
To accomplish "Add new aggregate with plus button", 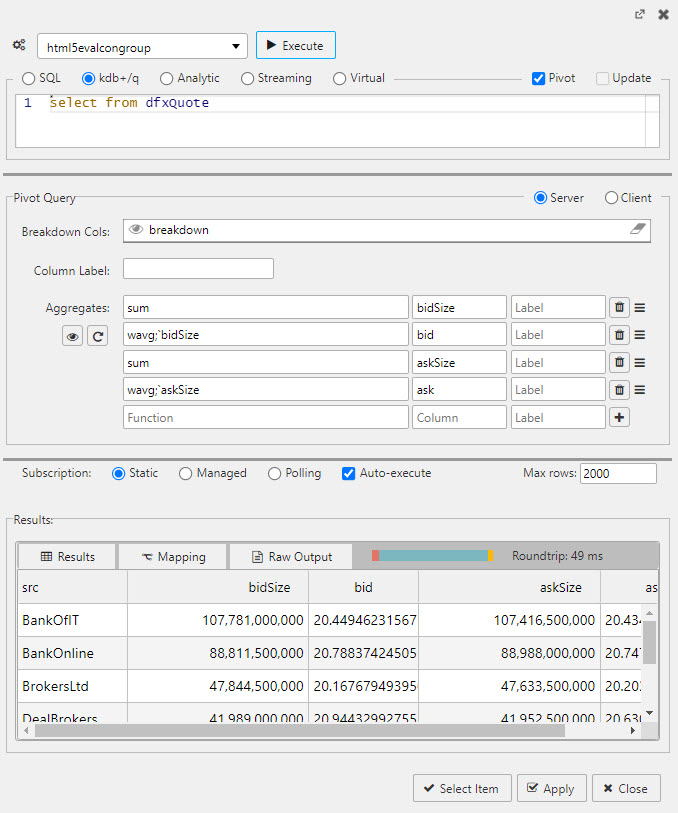I will [619, 417].
